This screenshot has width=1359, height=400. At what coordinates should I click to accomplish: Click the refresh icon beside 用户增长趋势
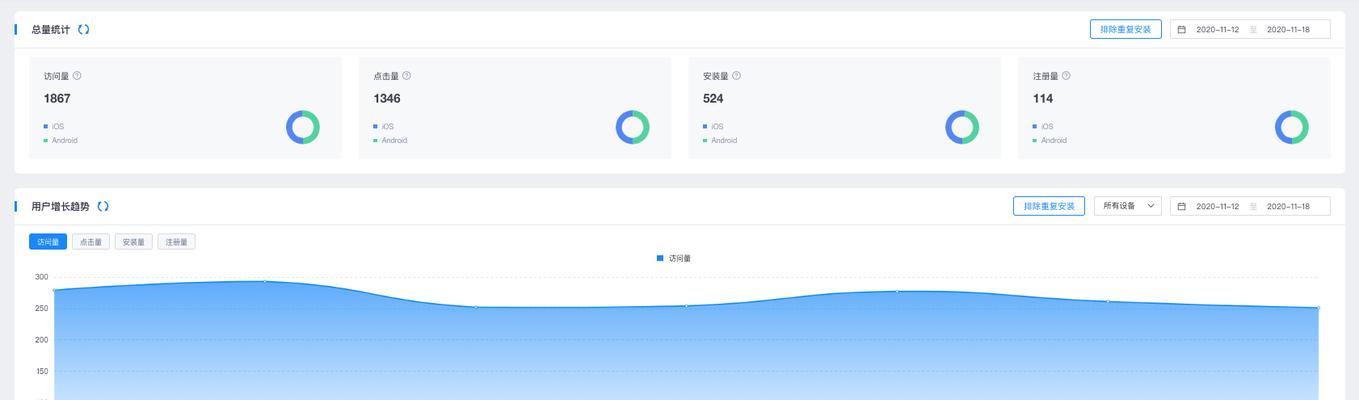[103, 207]
